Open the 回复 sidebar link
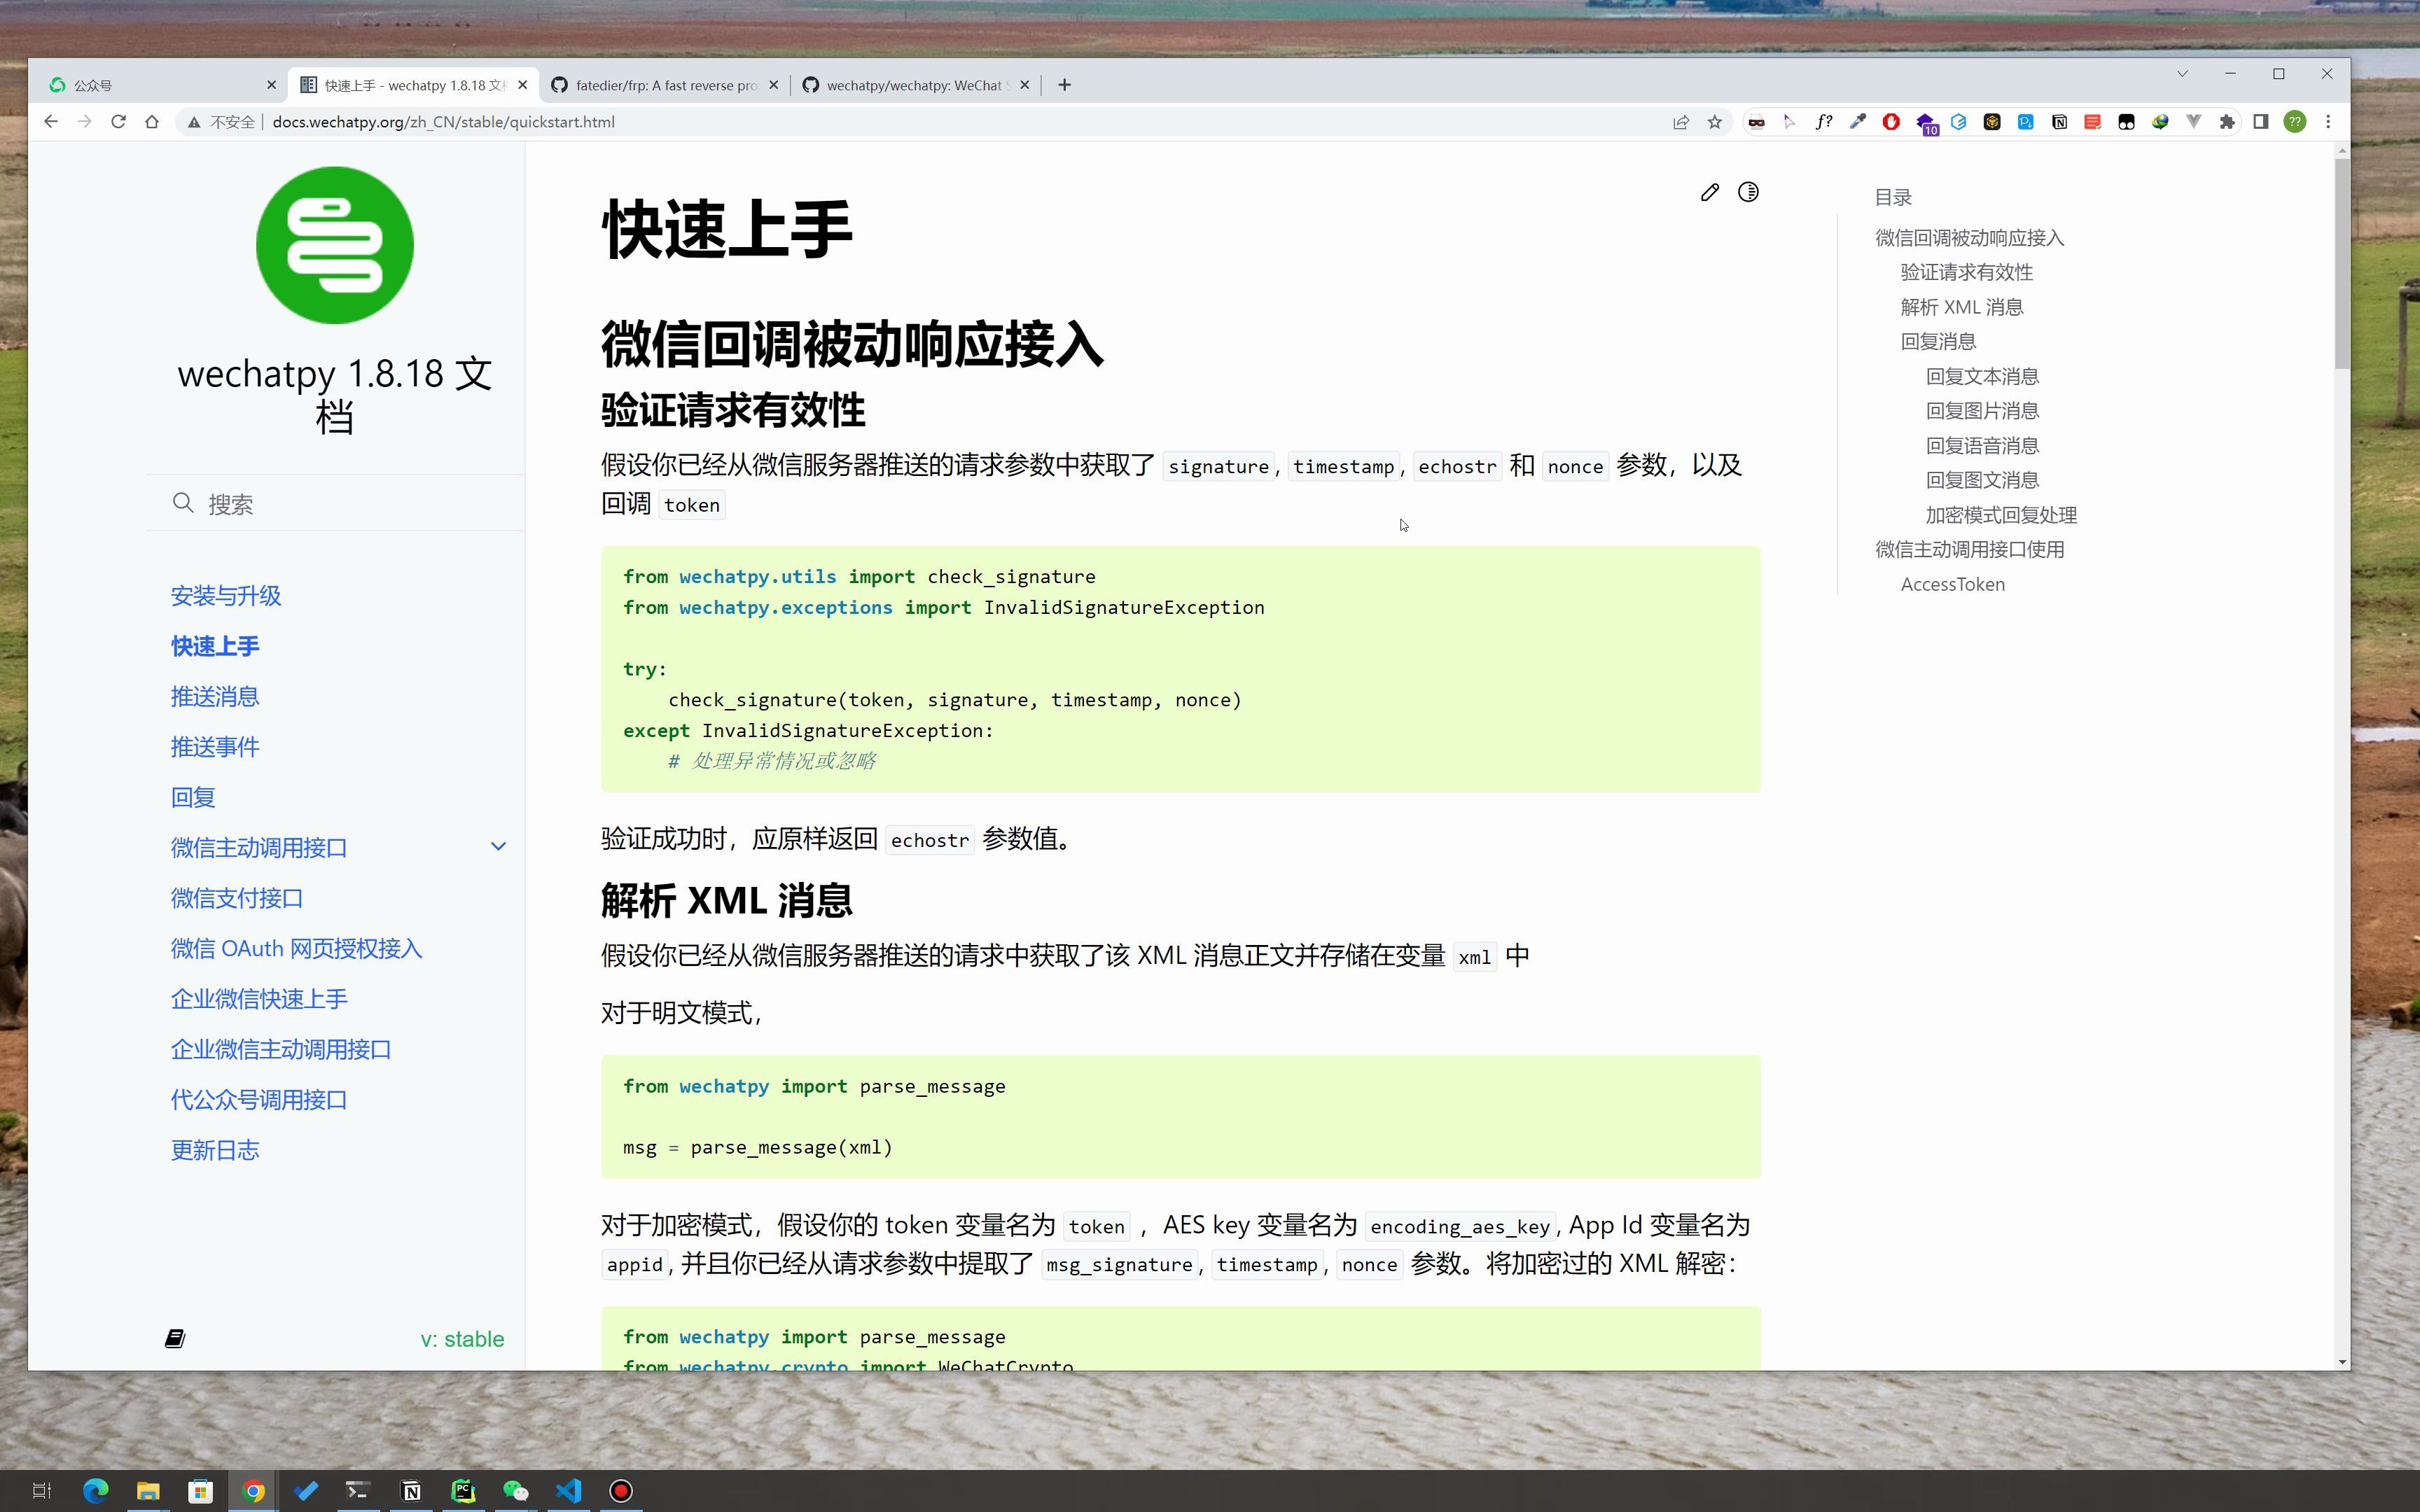This screenshot has width=2420, height=1512. (193, 797)
